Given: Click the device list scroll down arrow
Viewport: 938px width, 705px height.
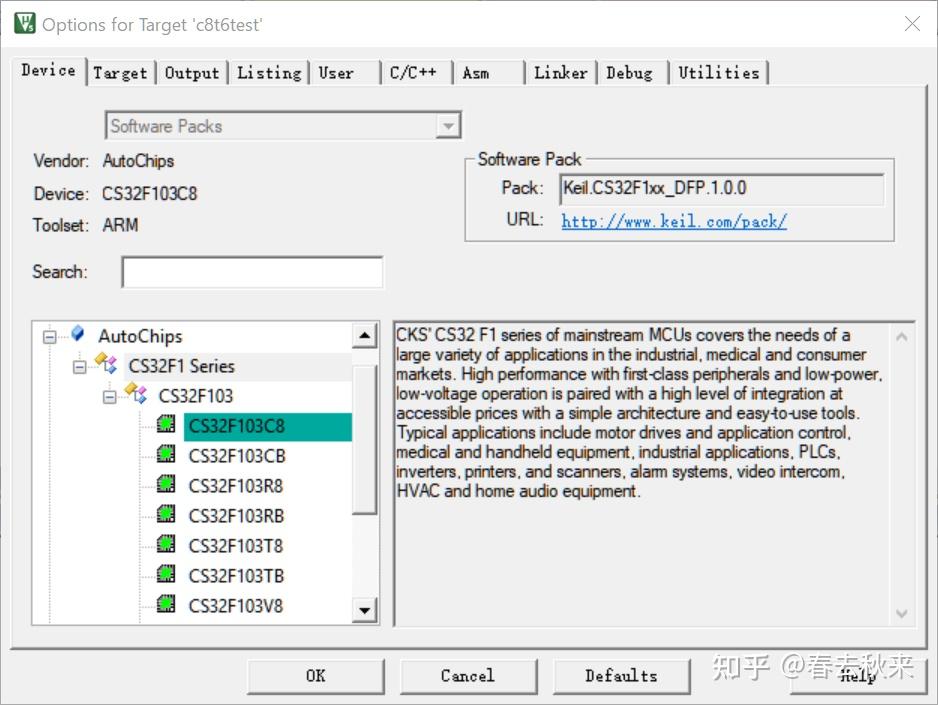Looking at the screenshot, I should (x=364, y=611).
